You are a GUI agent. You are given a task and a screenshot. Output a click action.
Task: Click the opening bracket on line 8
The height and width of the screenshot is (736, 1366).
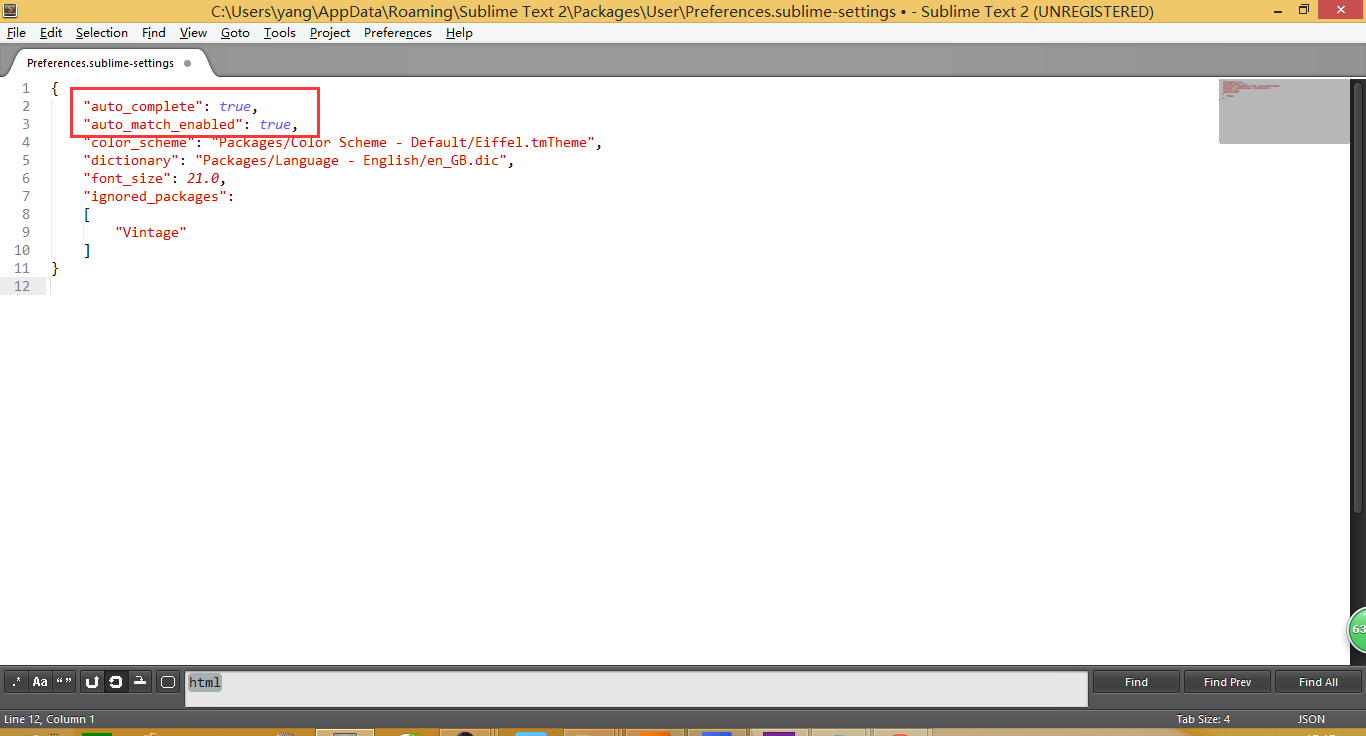tap(88, 214)
